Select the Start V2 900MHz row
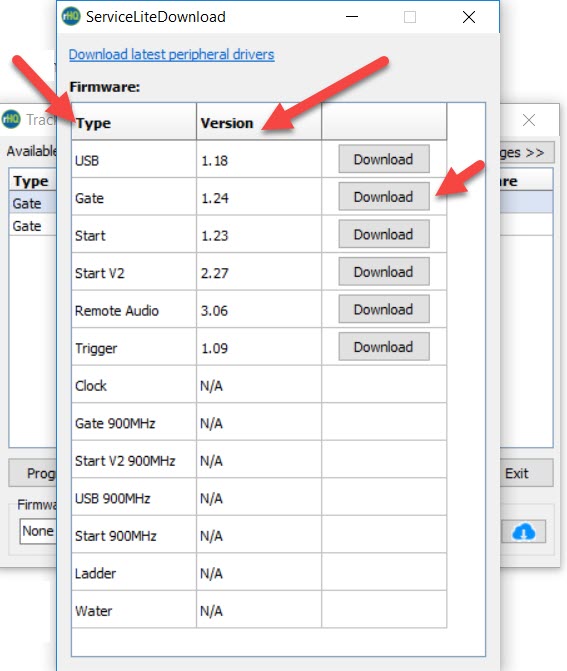 (259, 460)
